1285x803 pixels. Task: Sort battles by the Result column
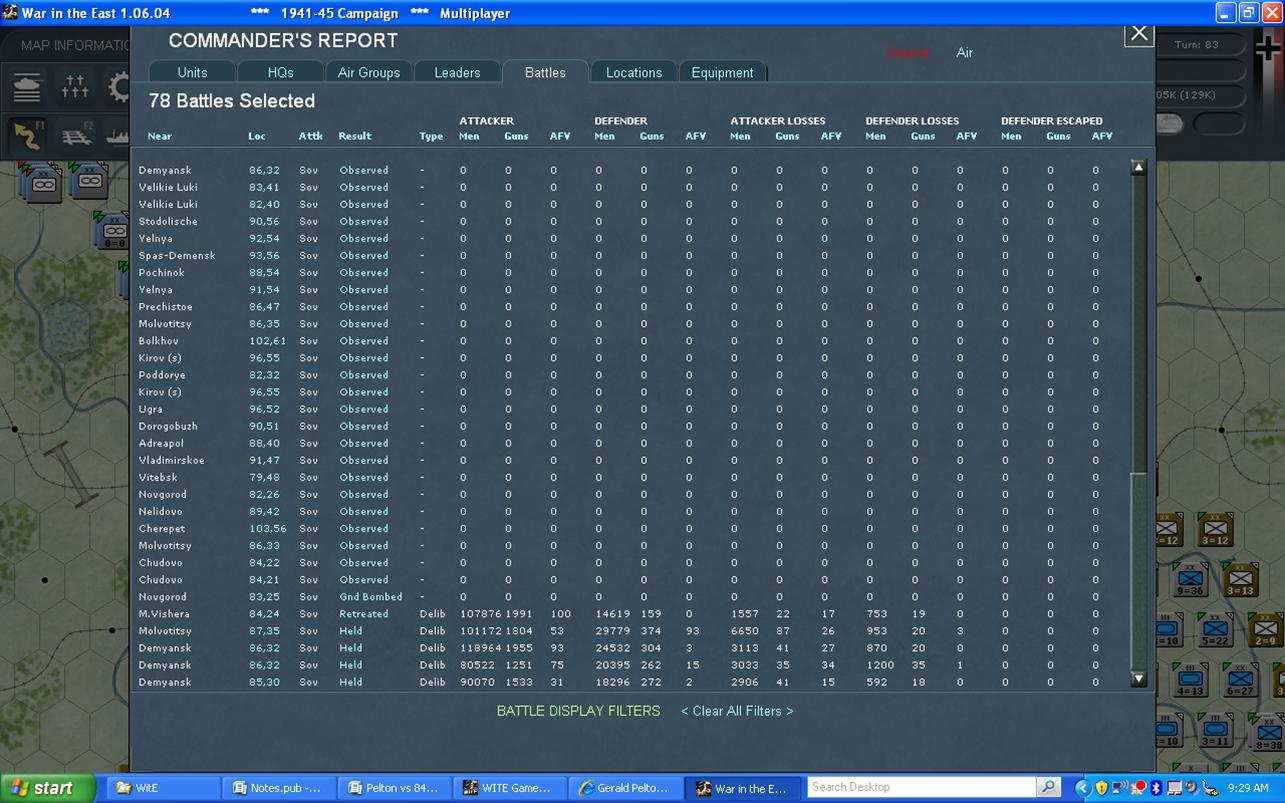[x=355, y=136]
